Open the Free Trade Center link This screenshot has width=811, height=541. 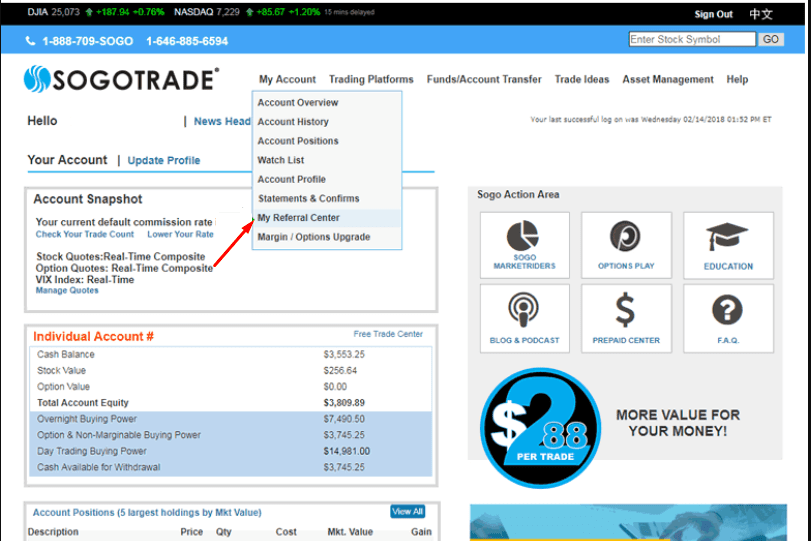pos(388,334)
